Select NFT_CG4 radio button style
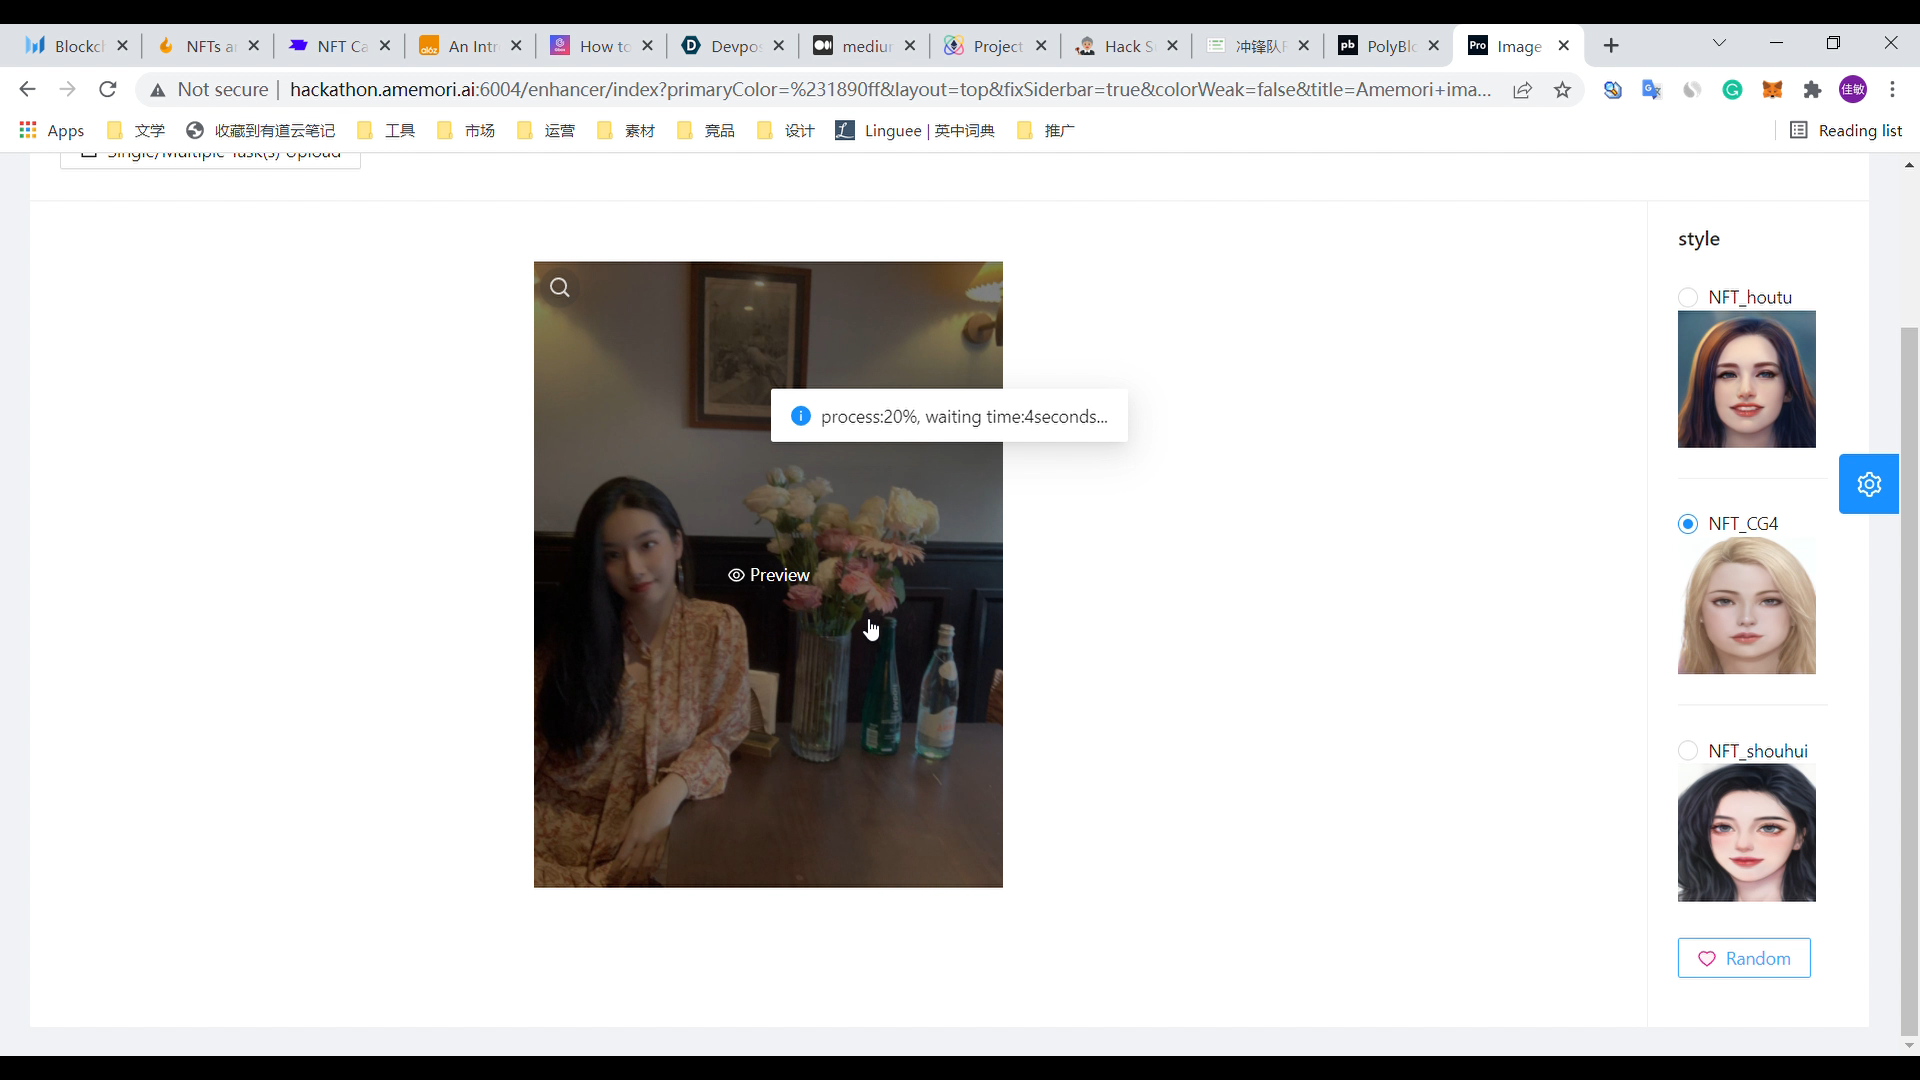Screen dimensions: 1920x1080 click(1688, 524)
